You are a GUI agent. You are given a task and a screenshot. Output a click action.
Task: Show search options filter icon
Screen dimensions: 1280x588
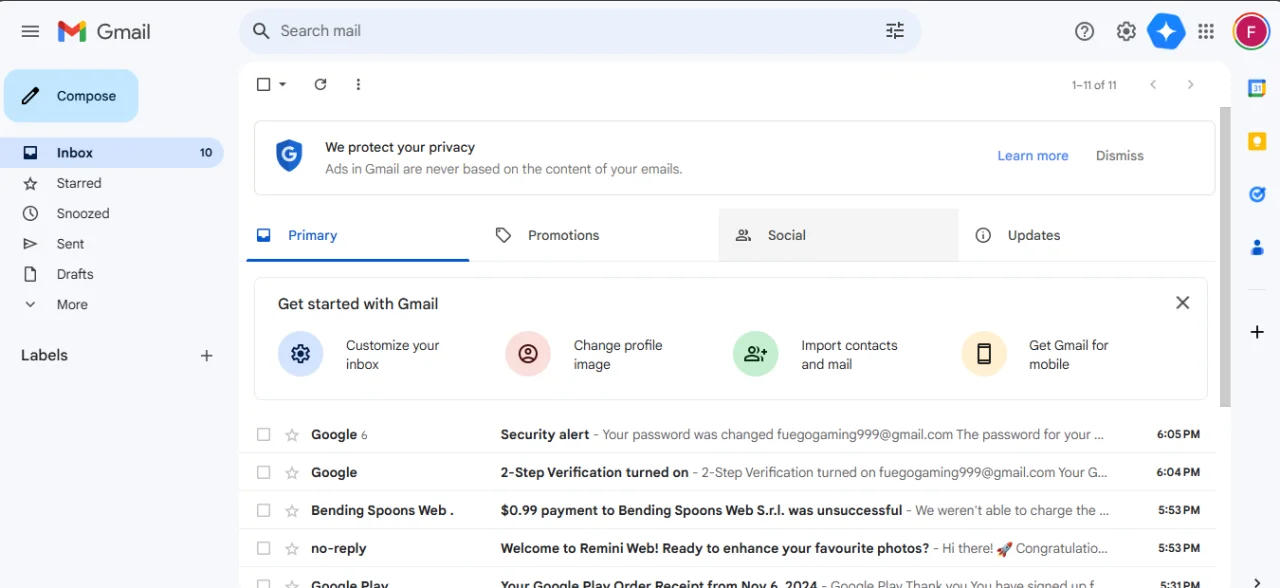(895, 31)
